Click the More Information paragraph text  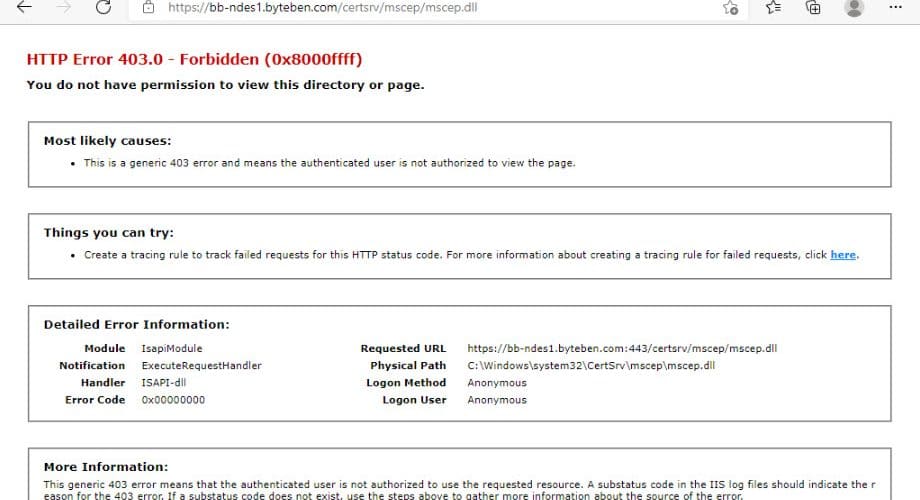click(x=459, y=489)
